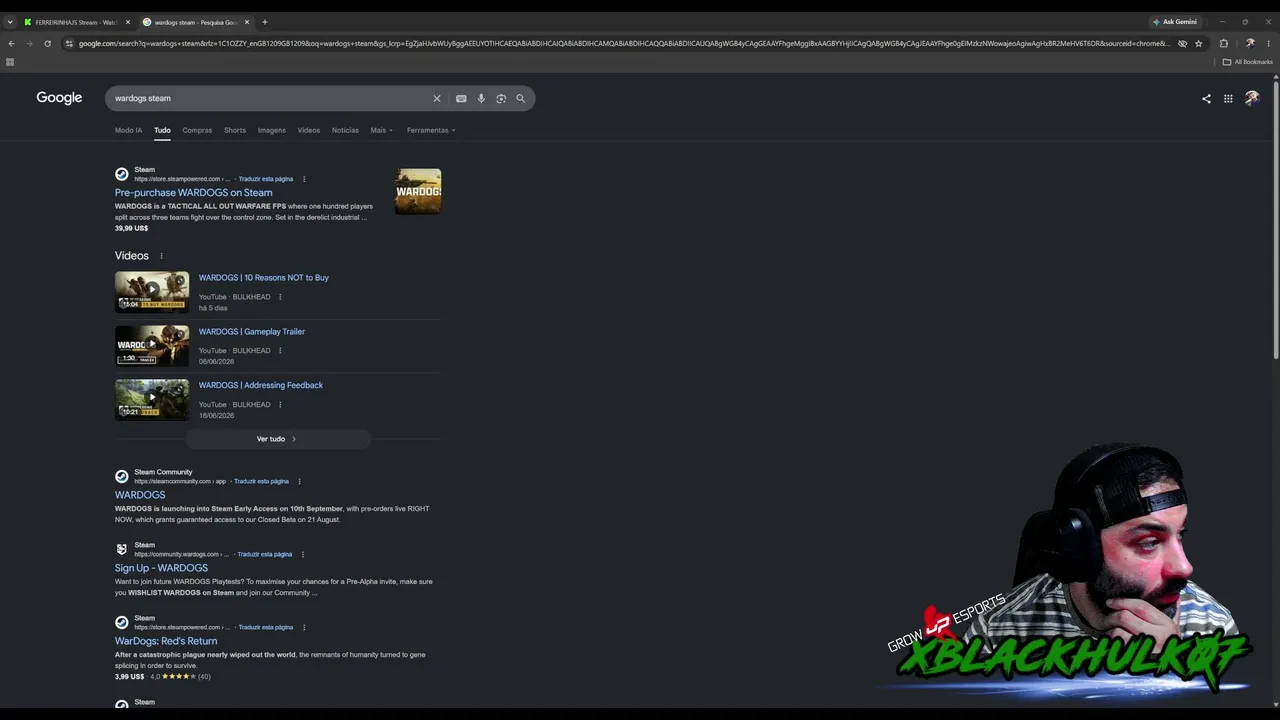Translate the WarDogs: Red's Return page
The image size is (1280, 720).
click(266, 627)
